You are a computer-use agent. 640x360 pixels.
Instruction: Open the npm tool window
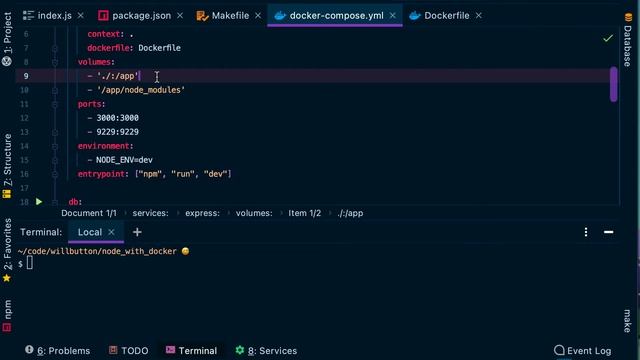7,316
